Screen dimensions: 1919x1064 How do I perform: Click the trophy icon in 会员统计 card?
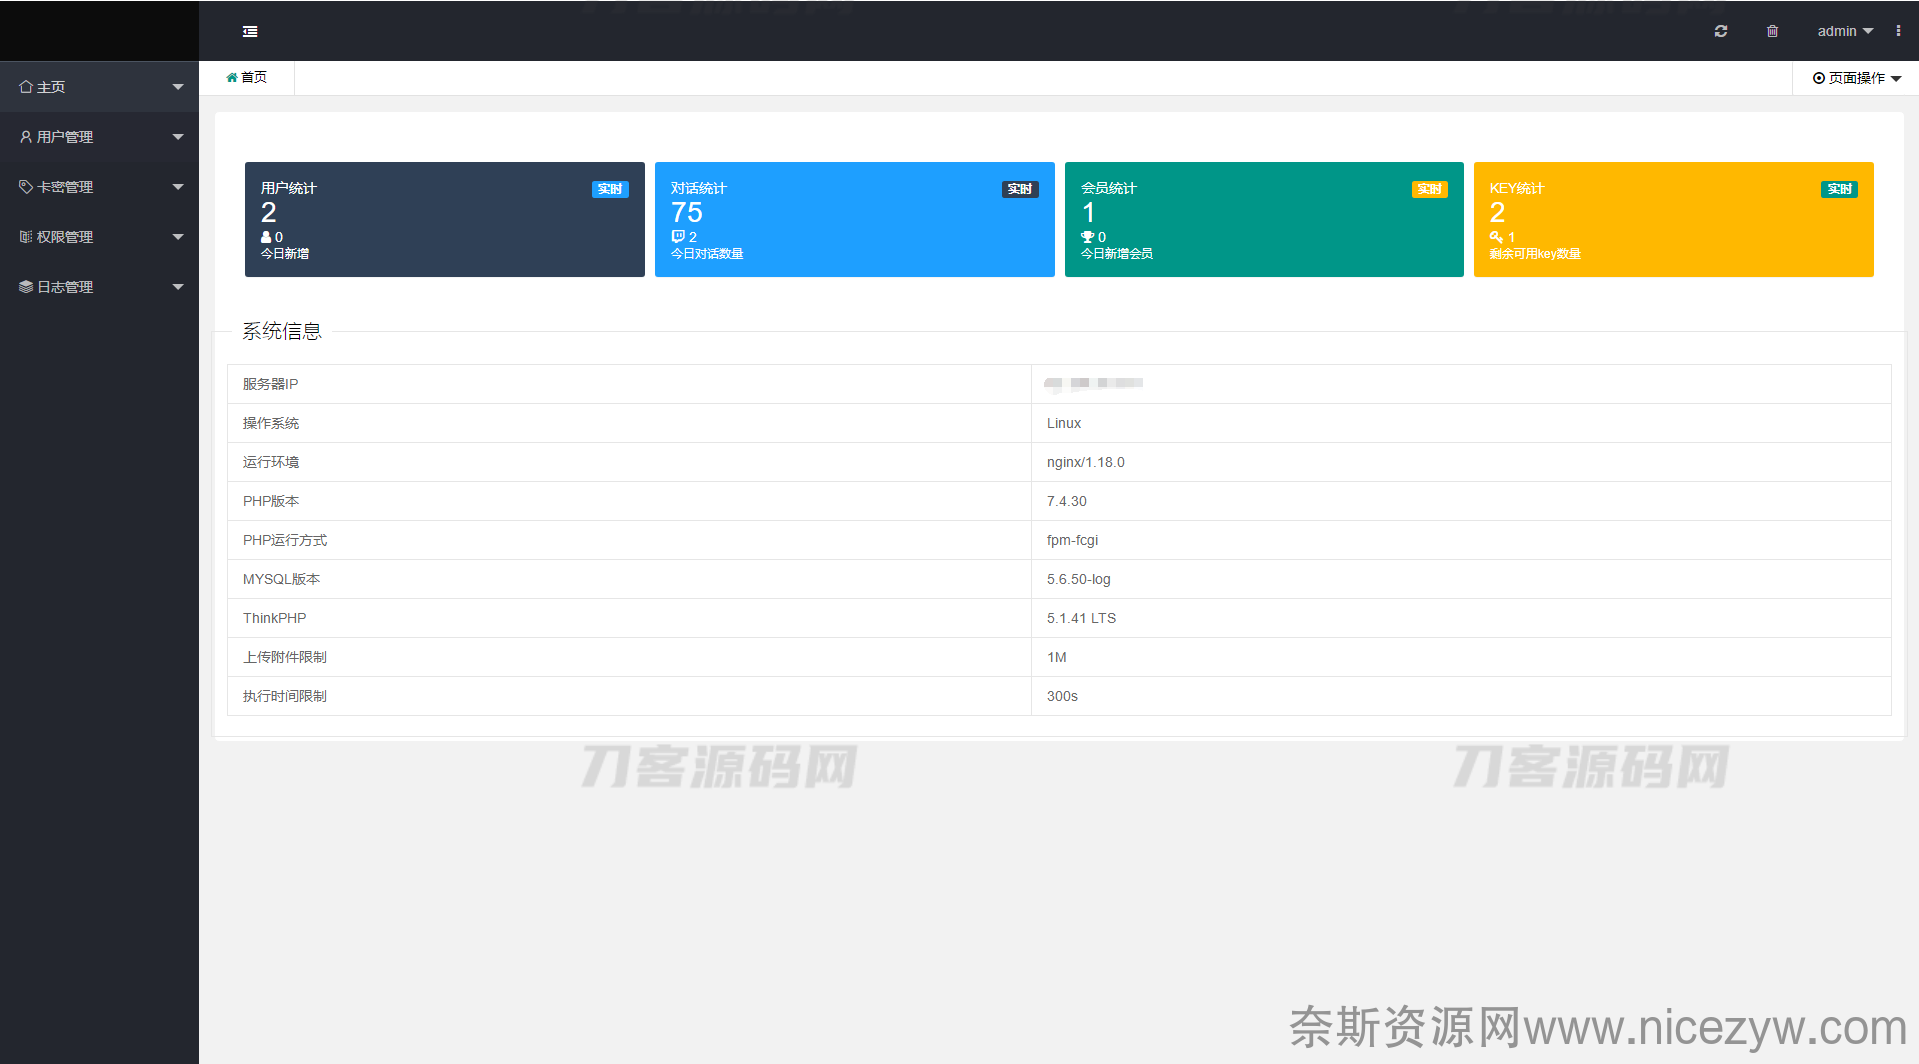pyautogui.click(x=1087, y=237)
